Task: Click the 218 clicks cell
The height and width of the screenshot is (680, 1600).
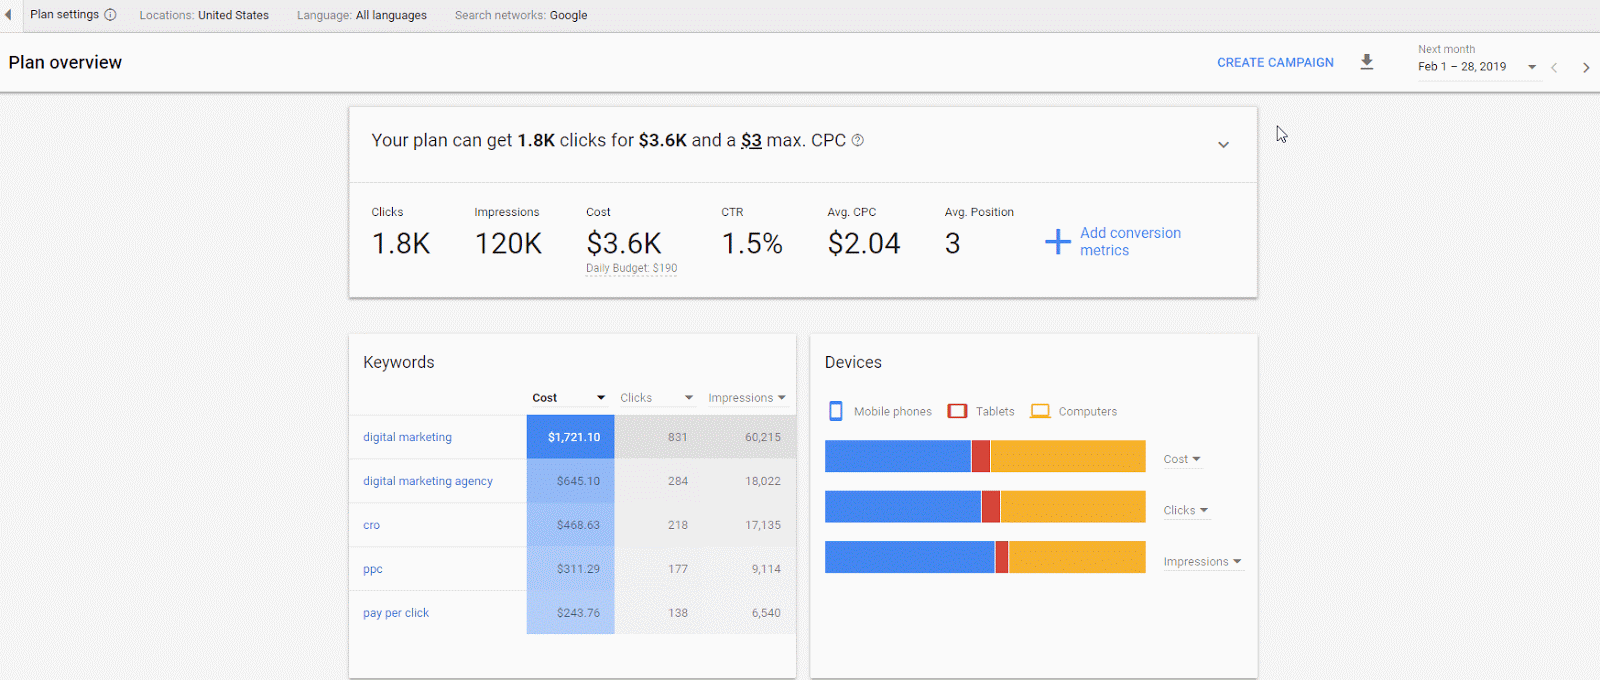Action: tap(678, 525)
